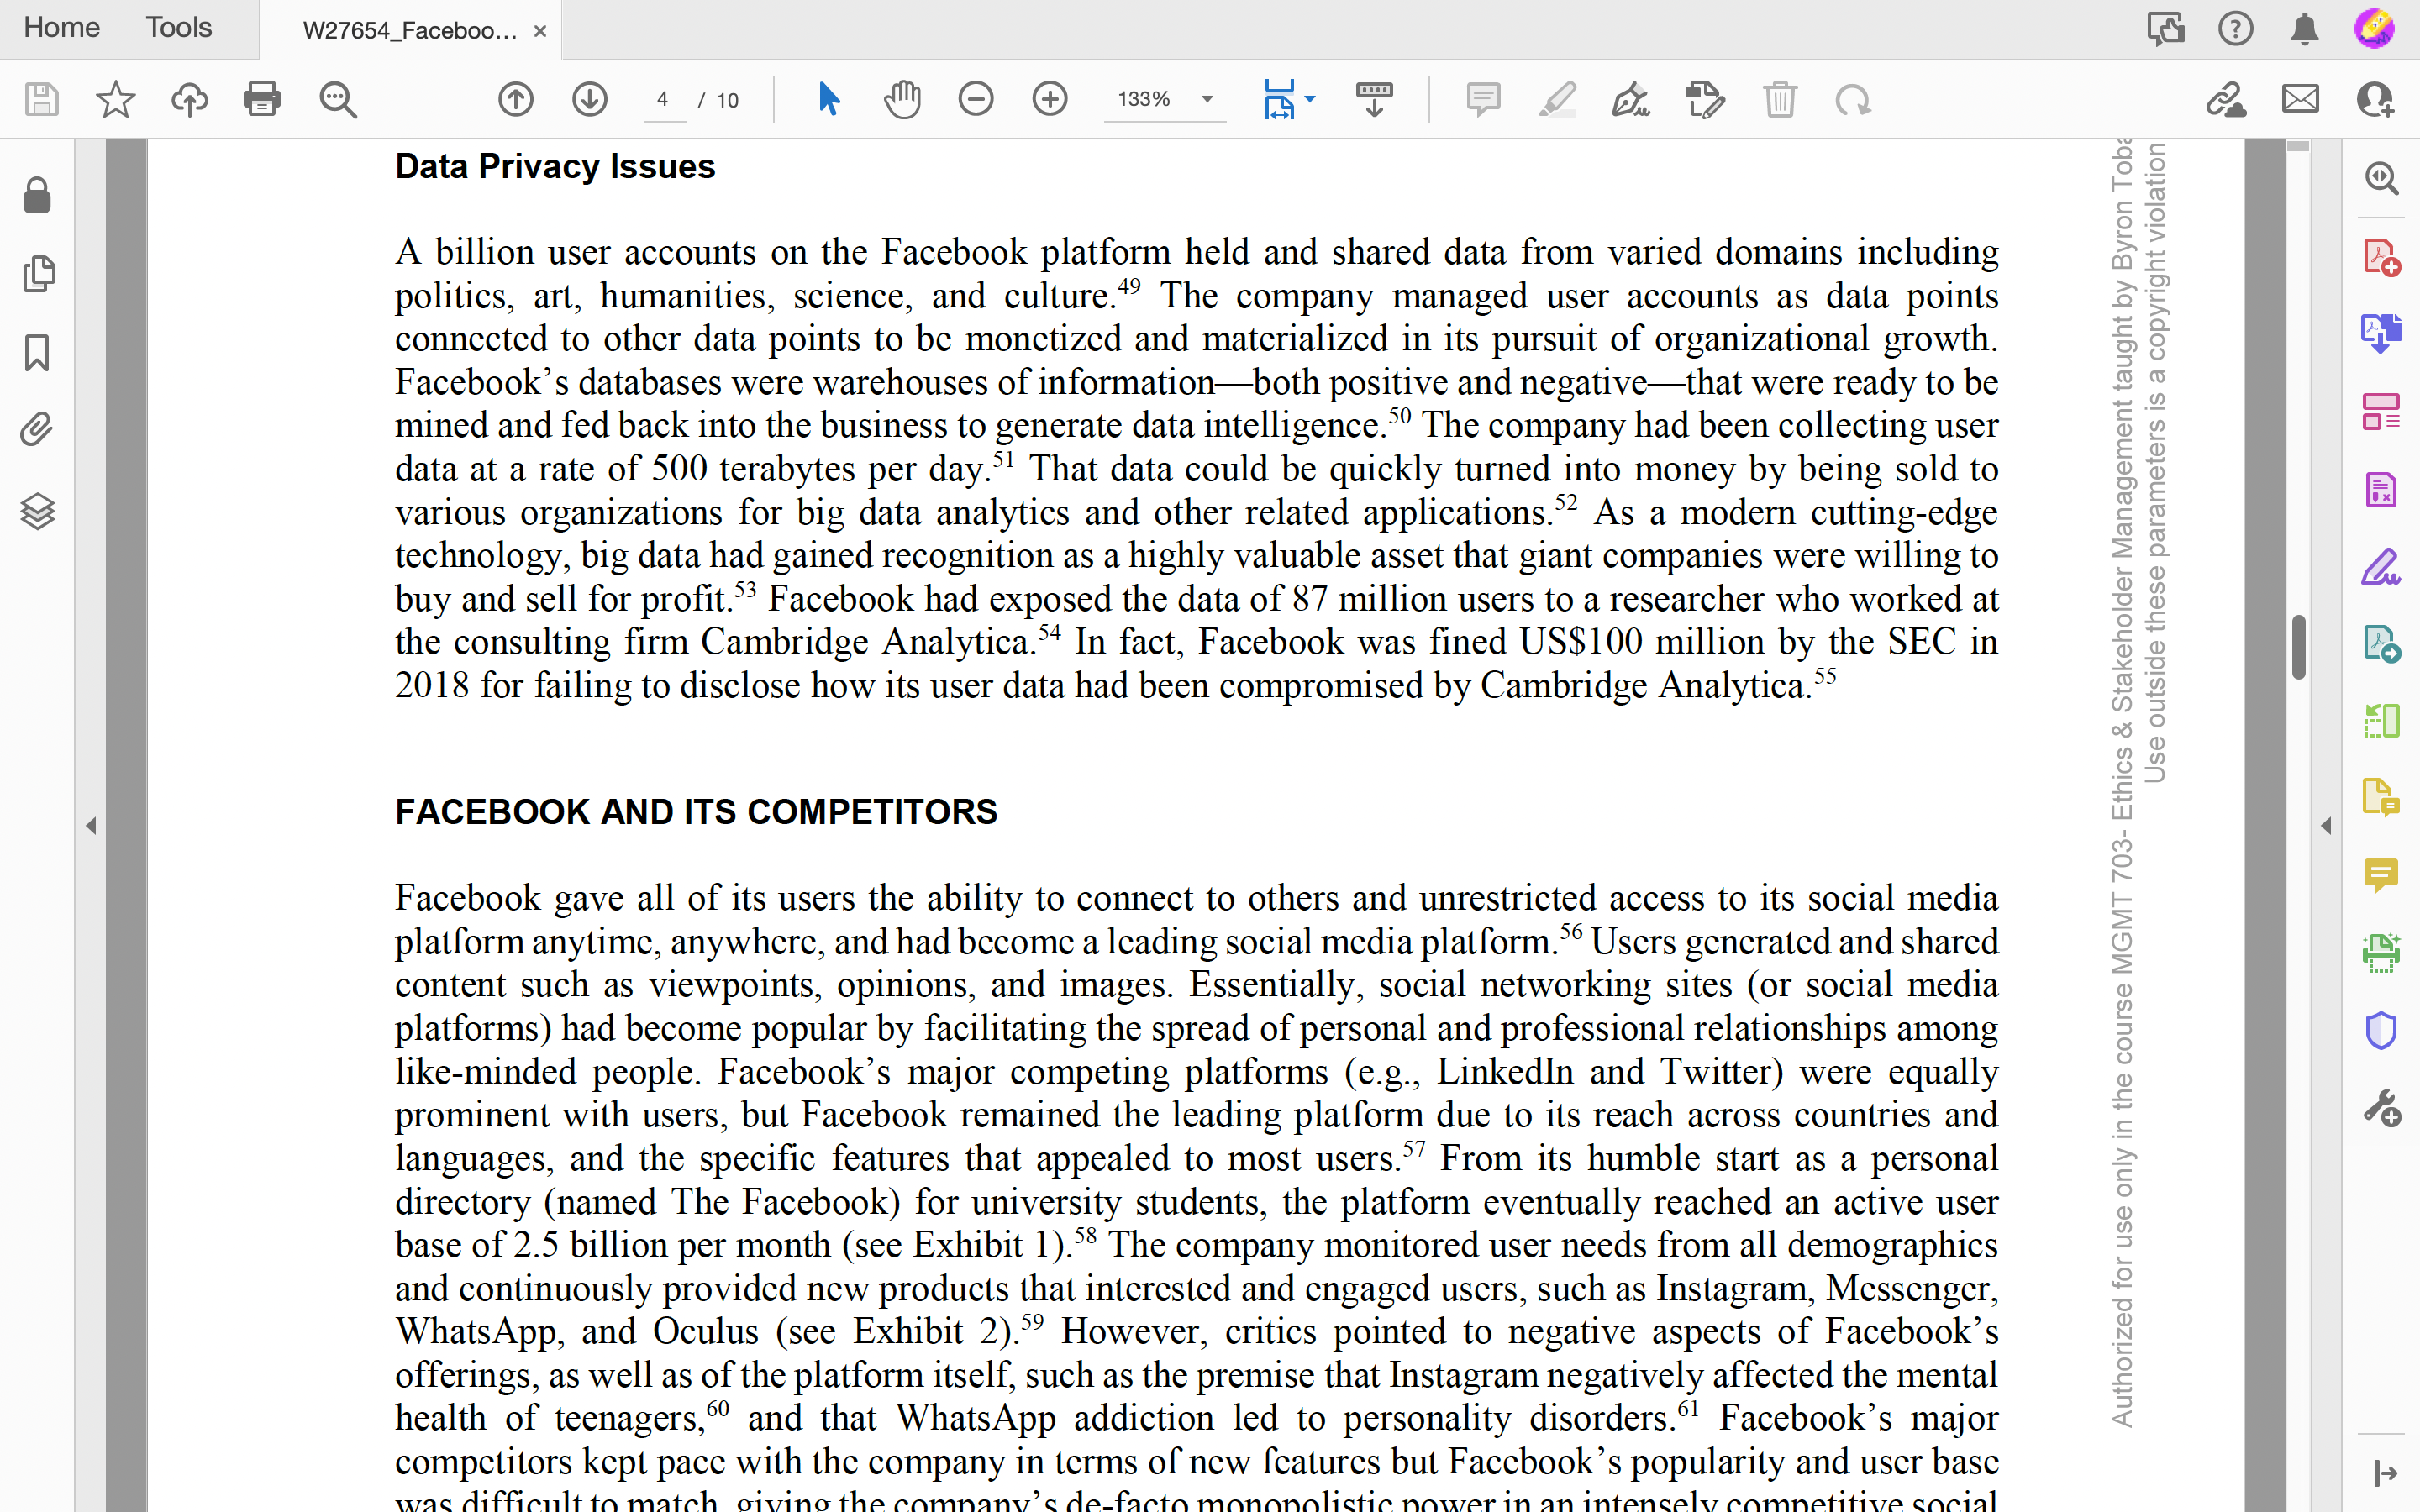Click the Attachments paperclip icon
Viewport: 2420px width, 1512px height.
pos(37,428)
